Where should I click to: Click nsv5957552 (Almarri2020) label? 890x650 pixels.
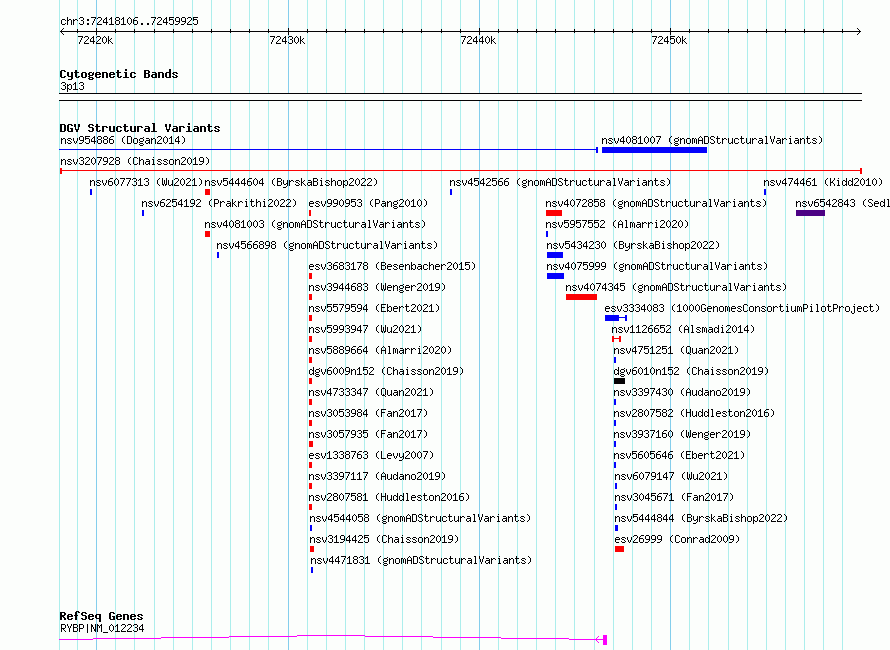pos(617,224)
